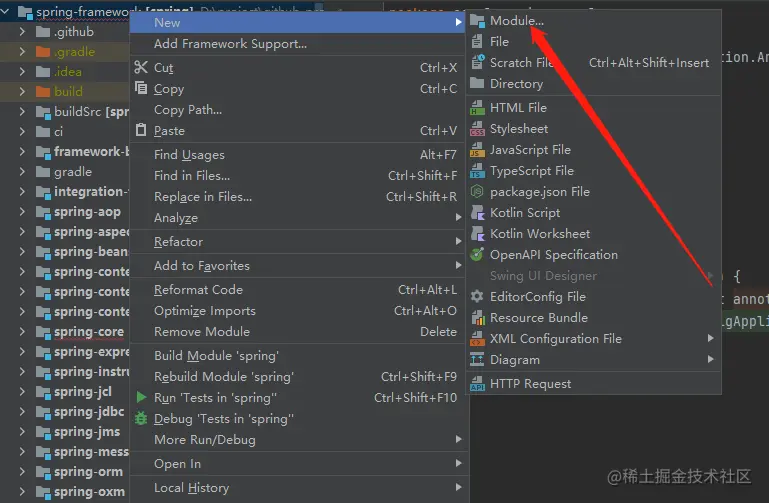Choose Reformat Code
The width and height of the screenshot is (769, 503).
[x=298, y=290]
